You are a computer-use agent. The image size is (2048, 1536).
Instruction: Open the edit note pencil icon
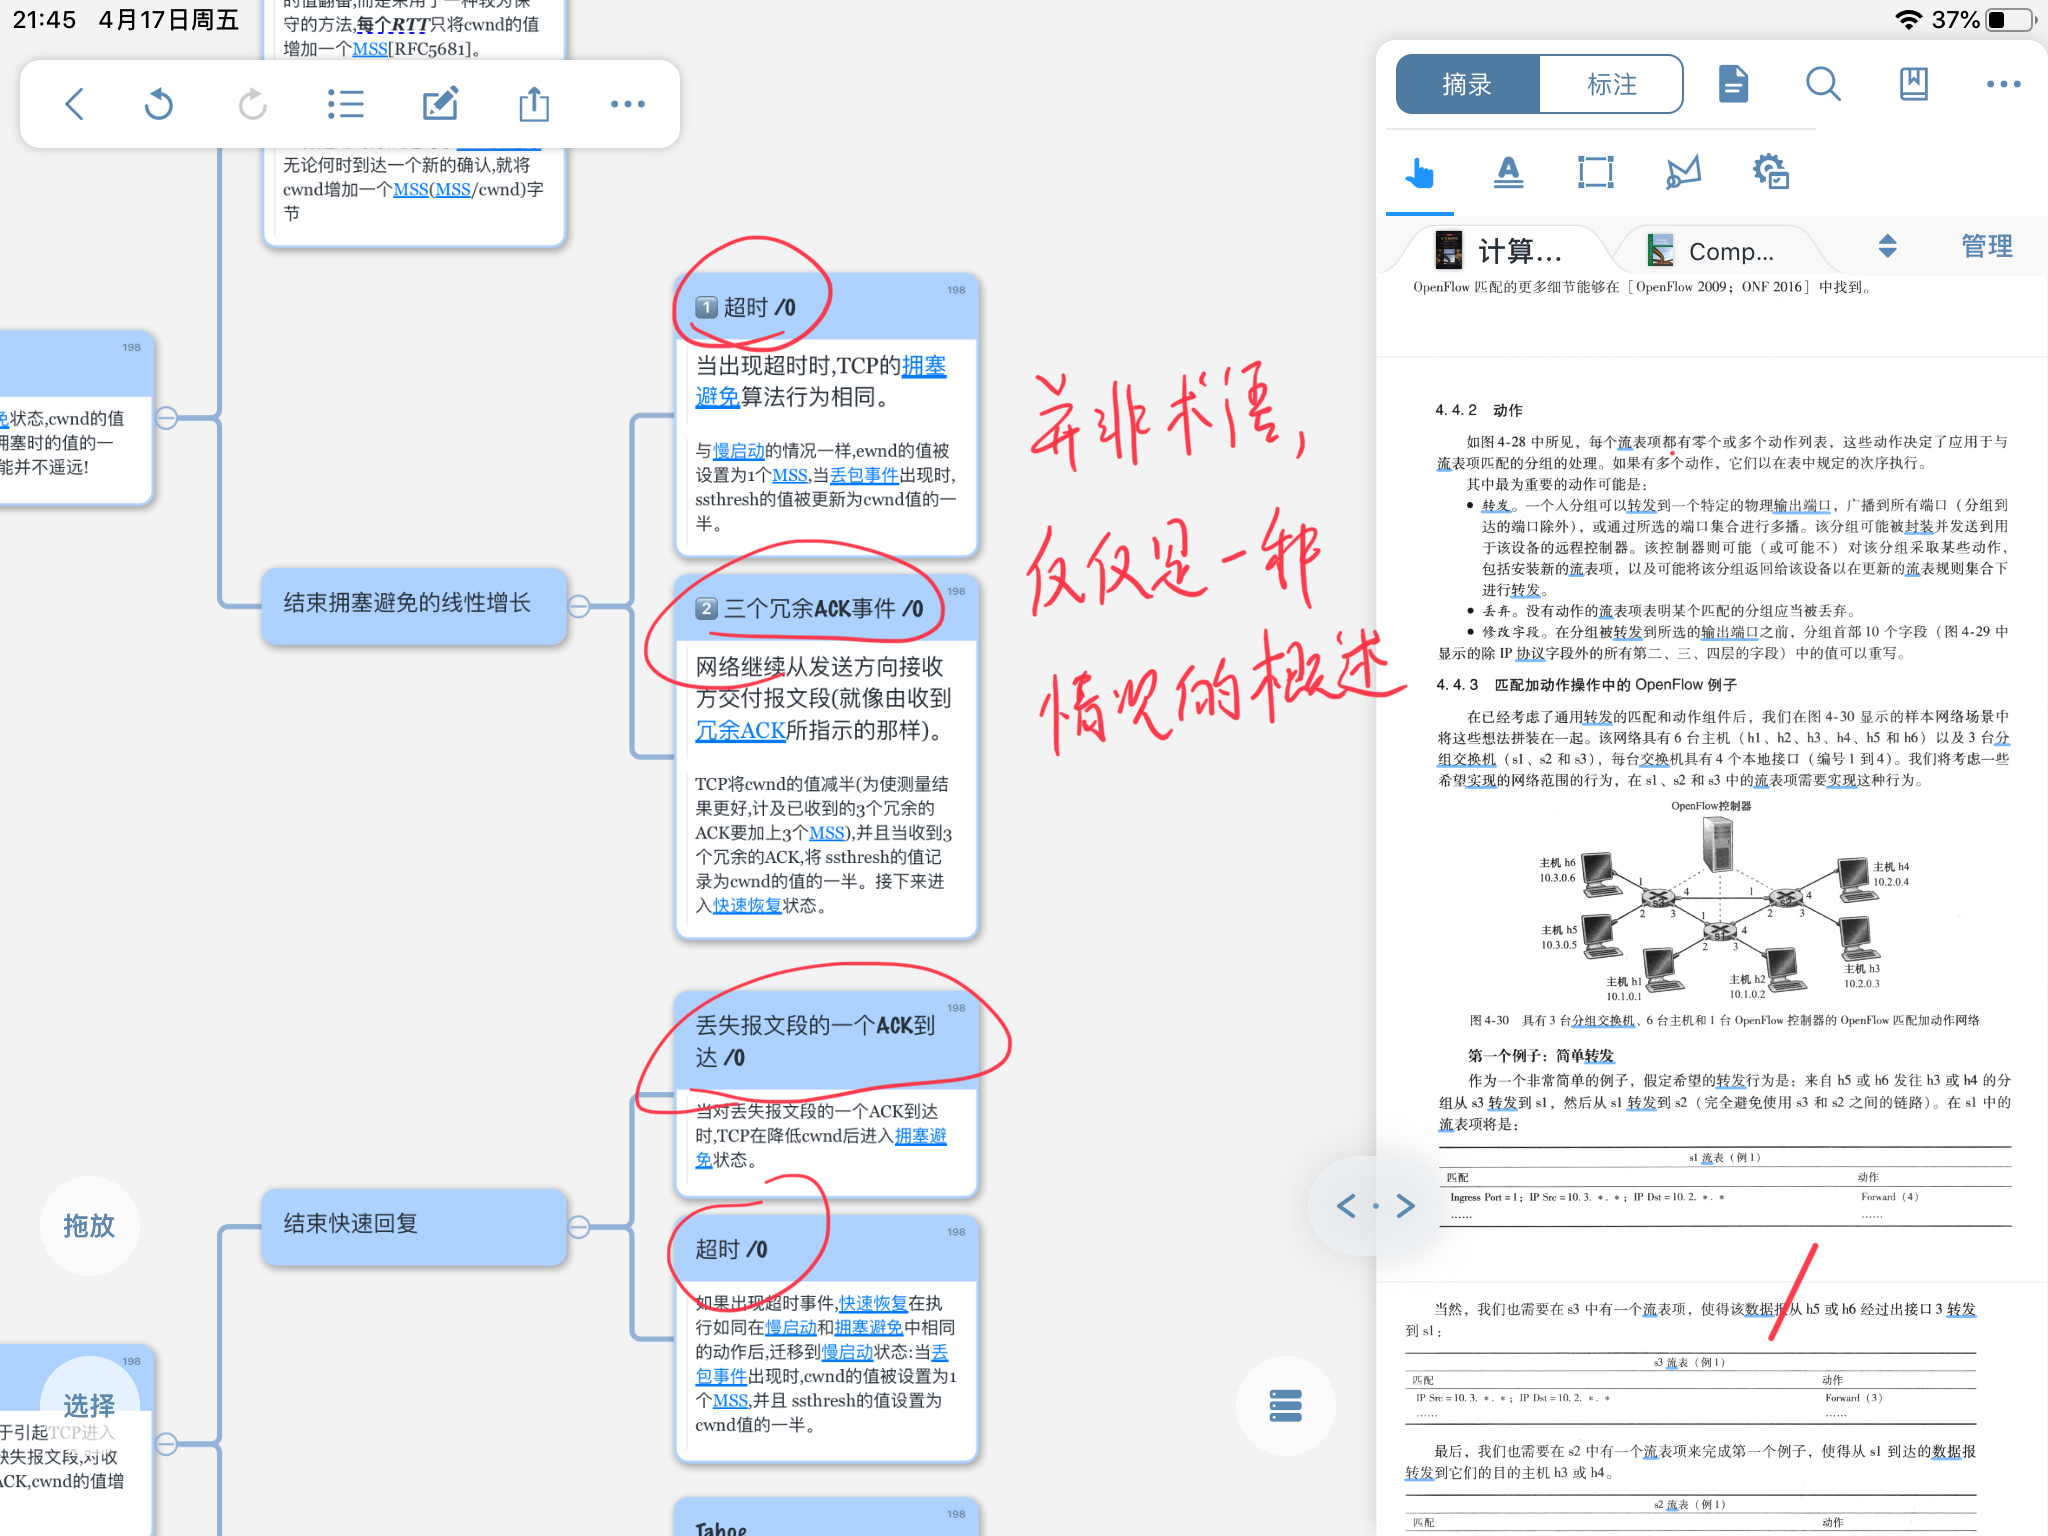pyautogui.click(x=440, y=104)
